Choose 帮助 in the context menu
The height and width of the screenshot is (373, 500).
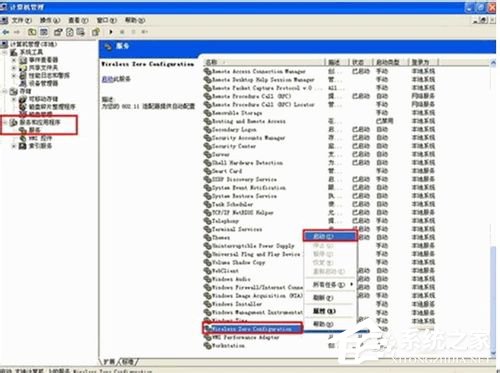(x=330, y=324)
